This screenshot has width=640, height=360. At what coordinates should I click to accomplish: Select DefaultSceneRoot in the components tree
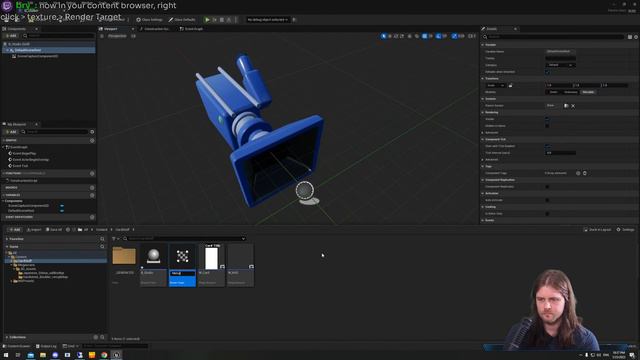(x=28, y=50)
